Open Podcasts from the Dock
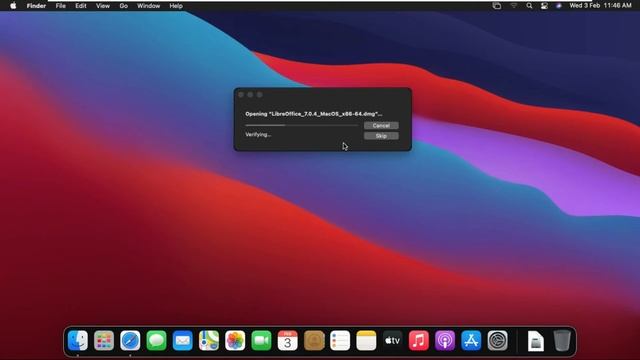The image size is (640, 360). click(445, 340)
